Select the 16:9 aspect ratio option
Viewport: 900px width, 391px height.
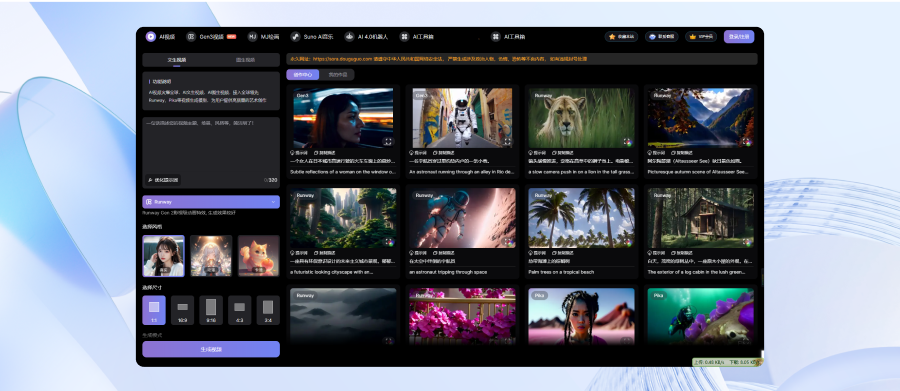[183, 310]
